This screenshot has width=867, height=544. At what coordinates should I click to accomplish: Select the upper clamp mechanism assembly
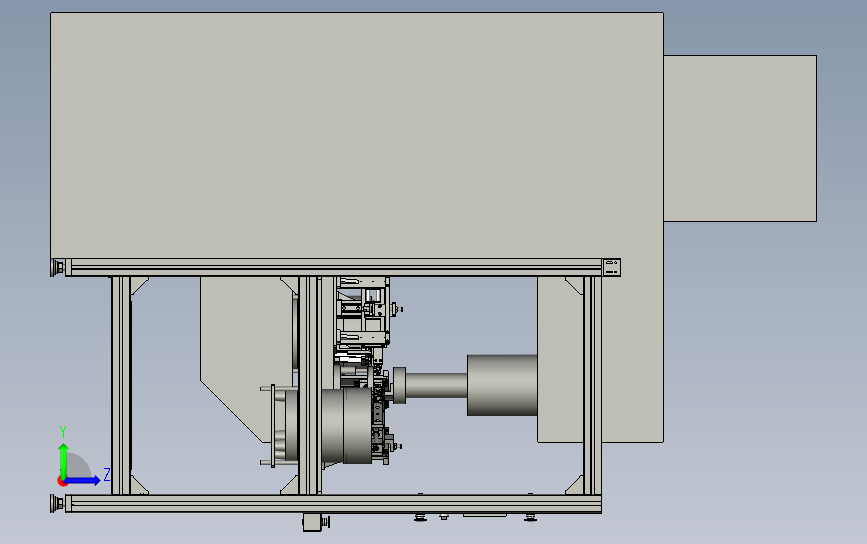coord(365,312)
